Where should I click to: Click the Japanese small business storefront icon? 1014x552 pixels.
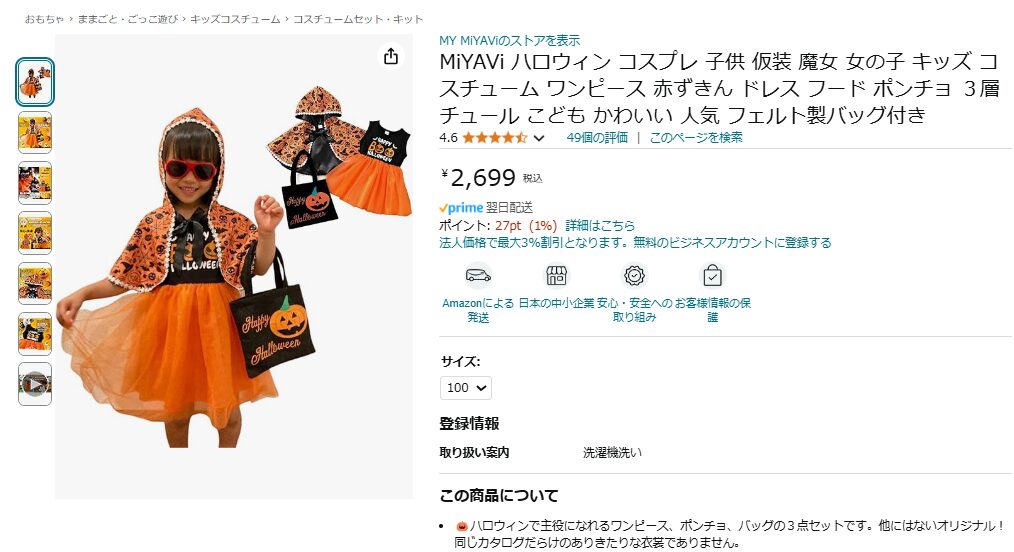click(556, 276)
